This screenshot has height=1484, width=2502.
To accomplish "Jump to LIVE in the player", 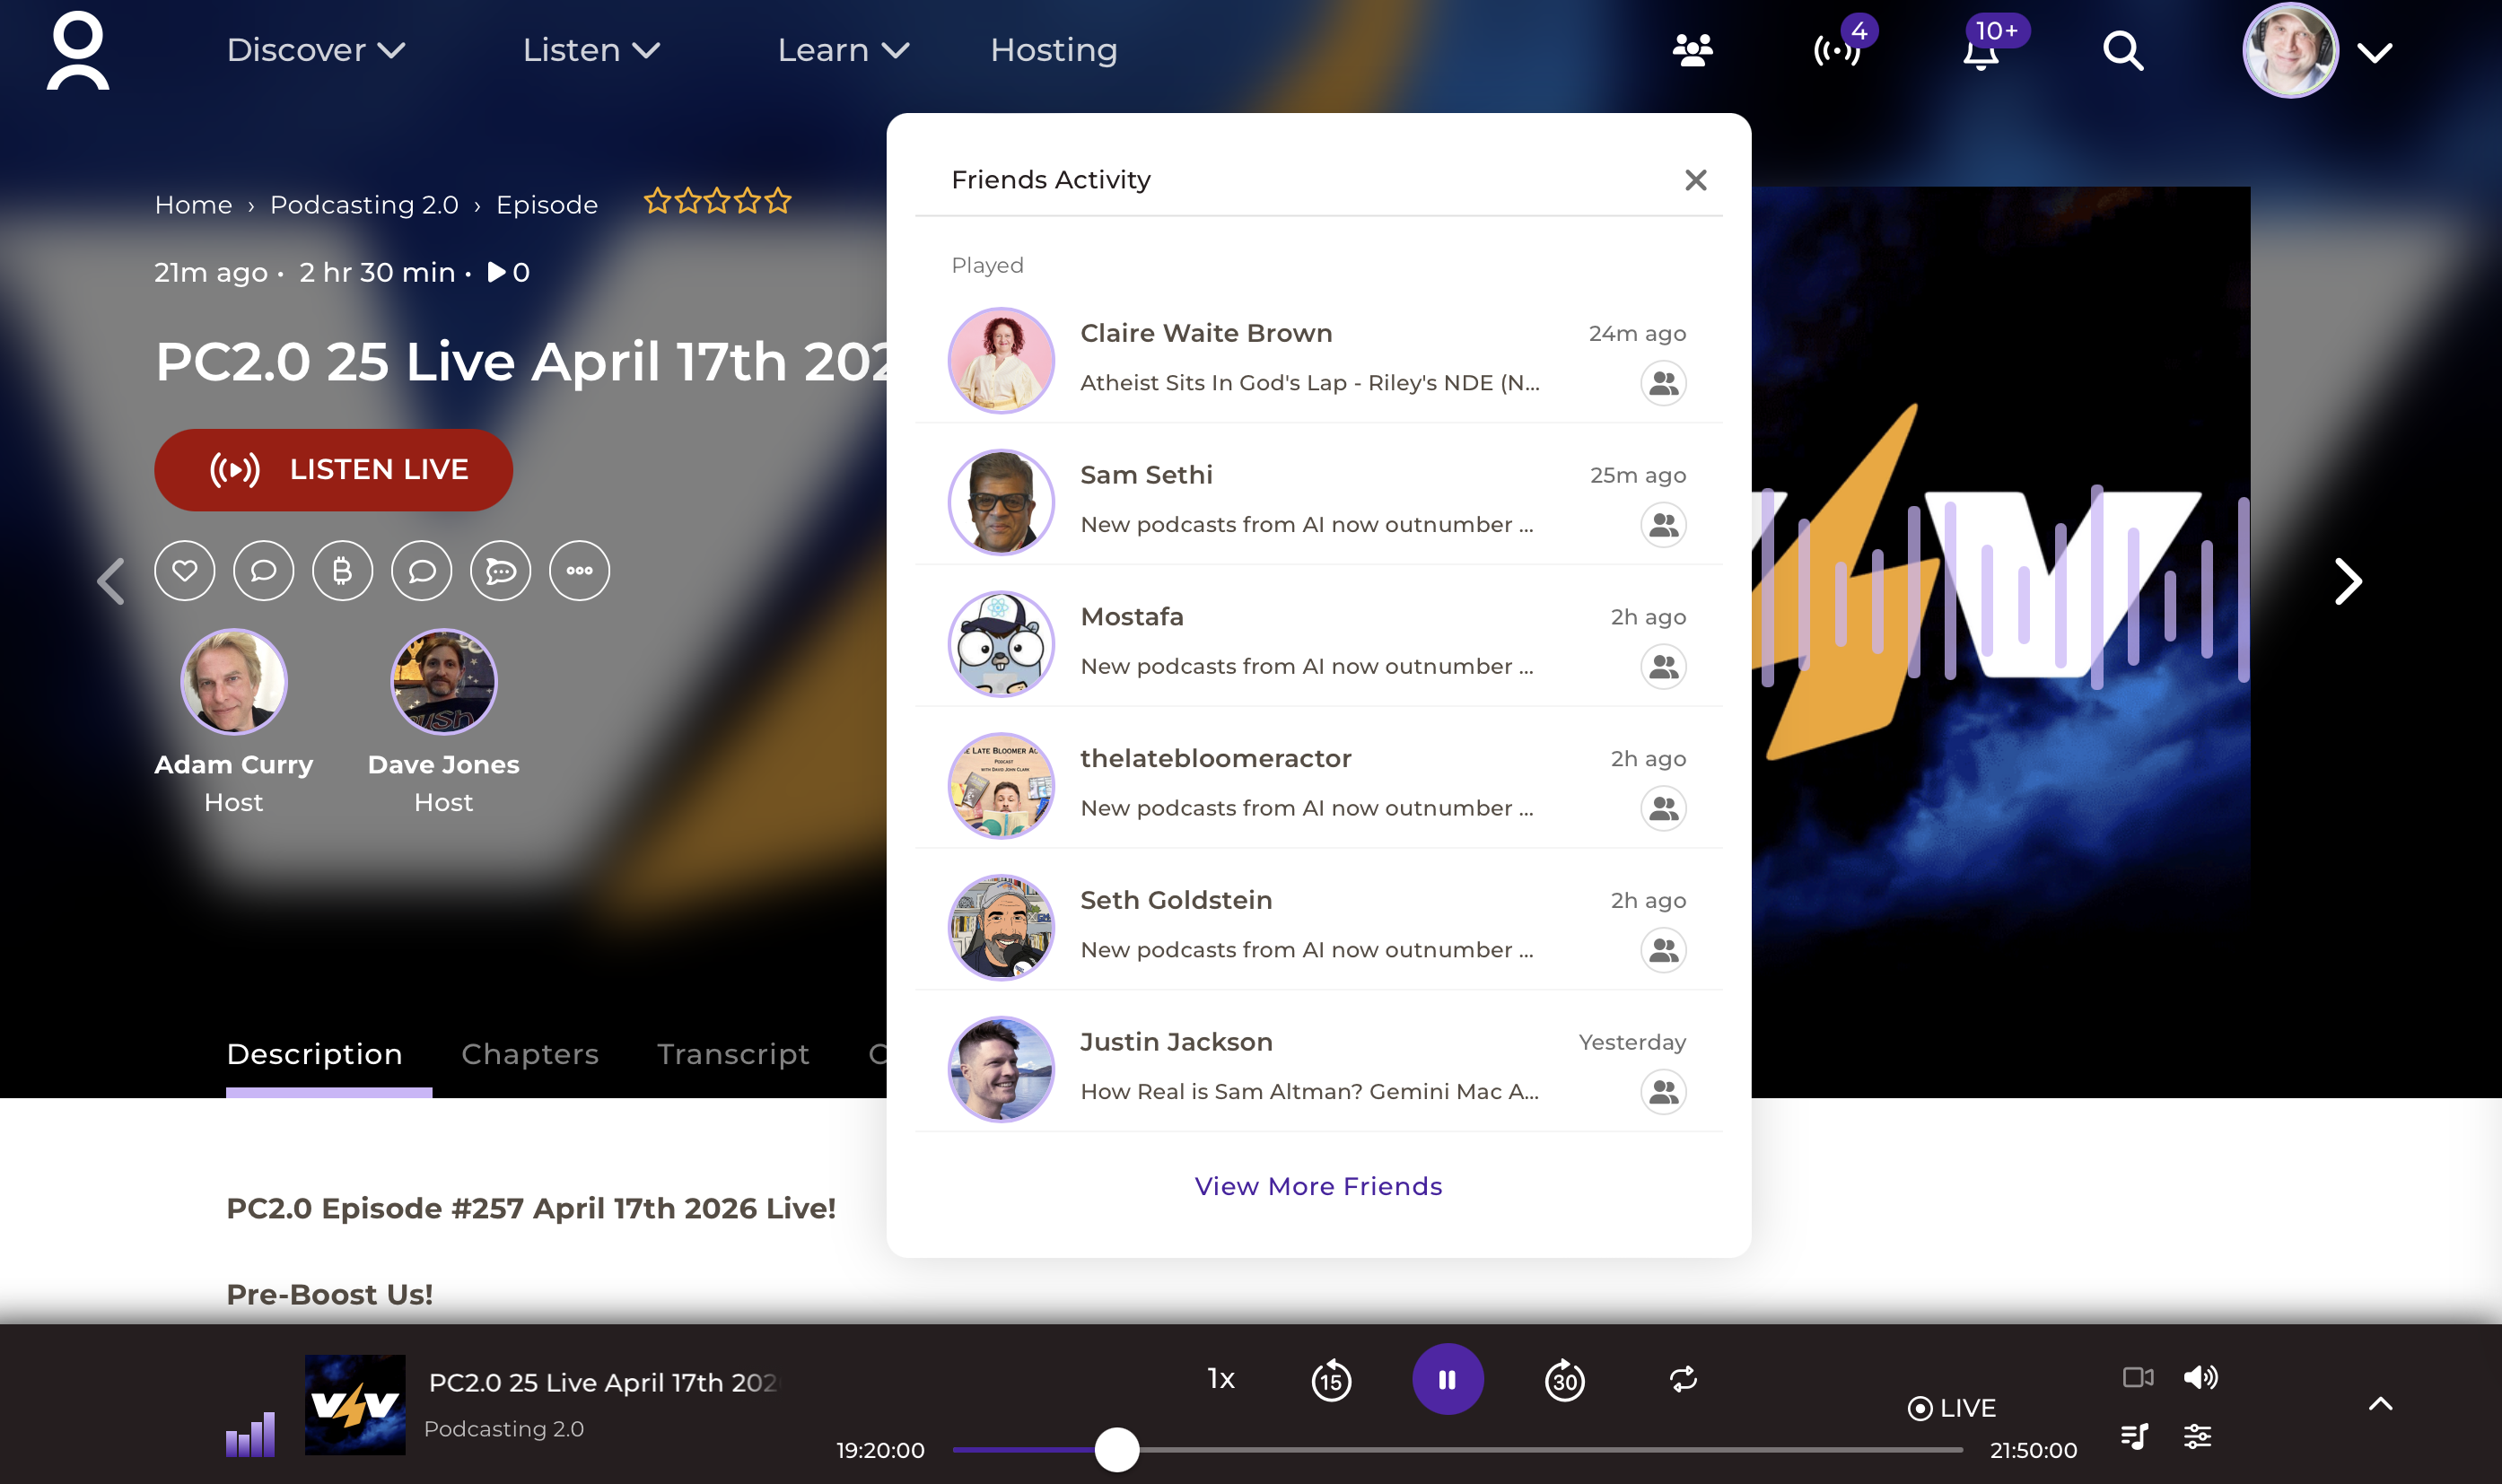I will coord(1951,1408).
